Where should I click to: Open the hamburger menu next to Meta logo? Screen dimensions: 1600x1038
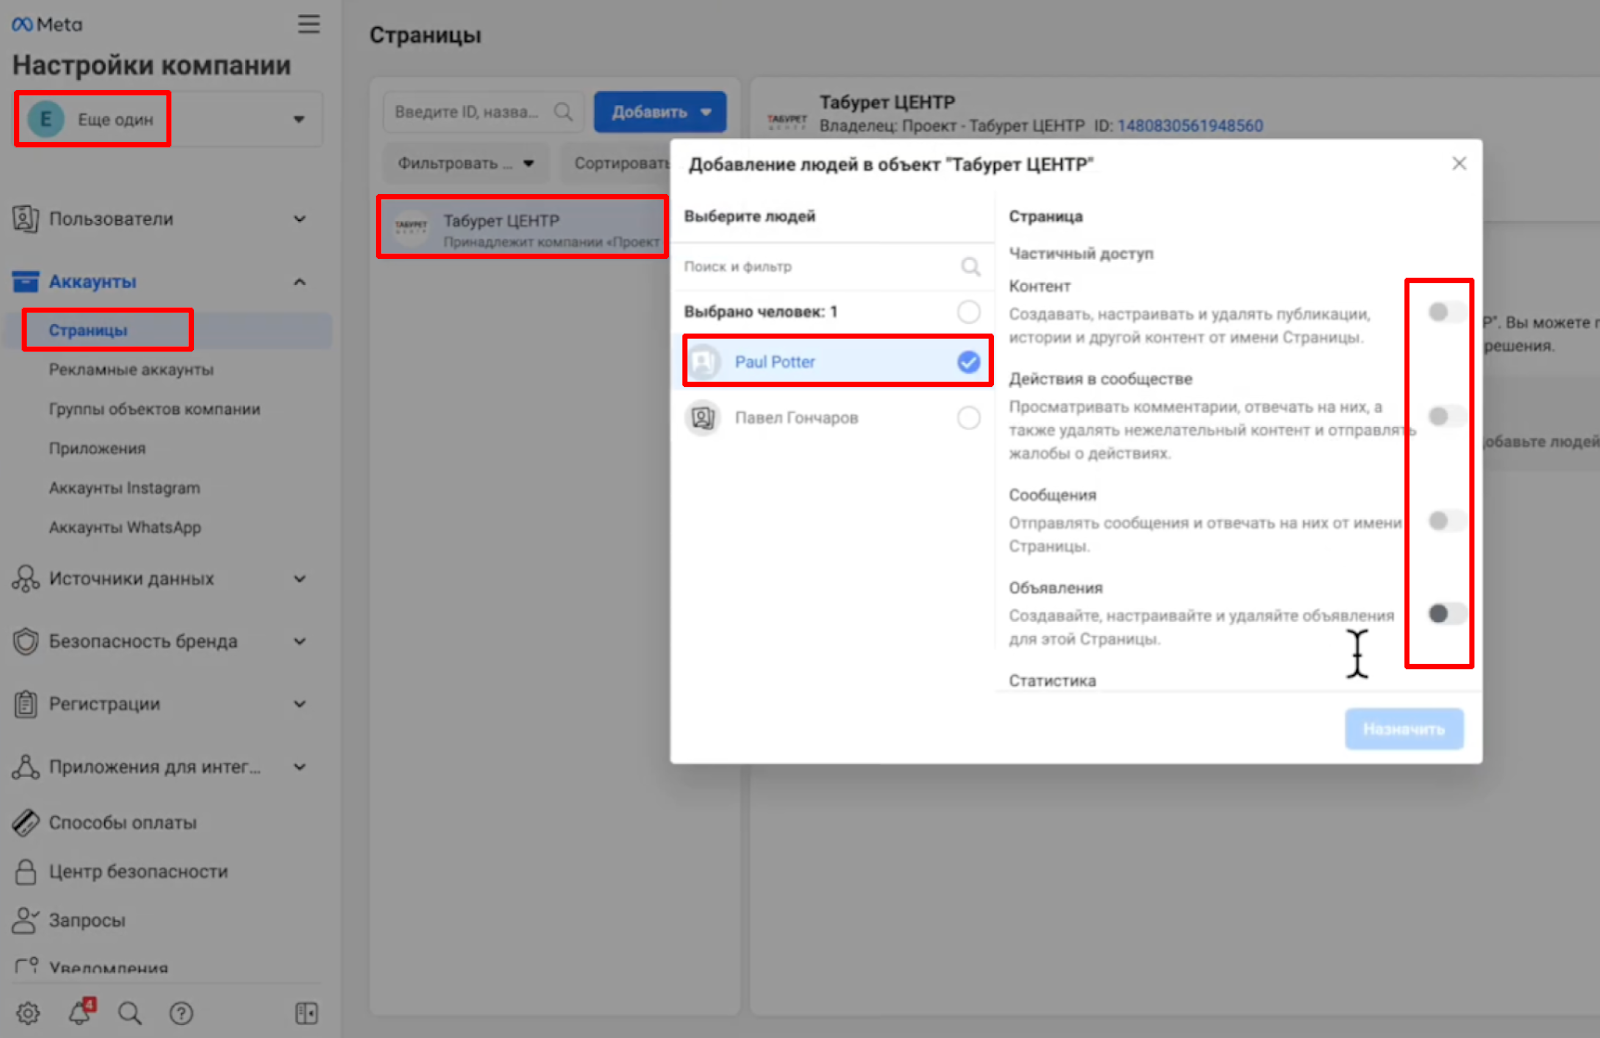coord(309,24)
